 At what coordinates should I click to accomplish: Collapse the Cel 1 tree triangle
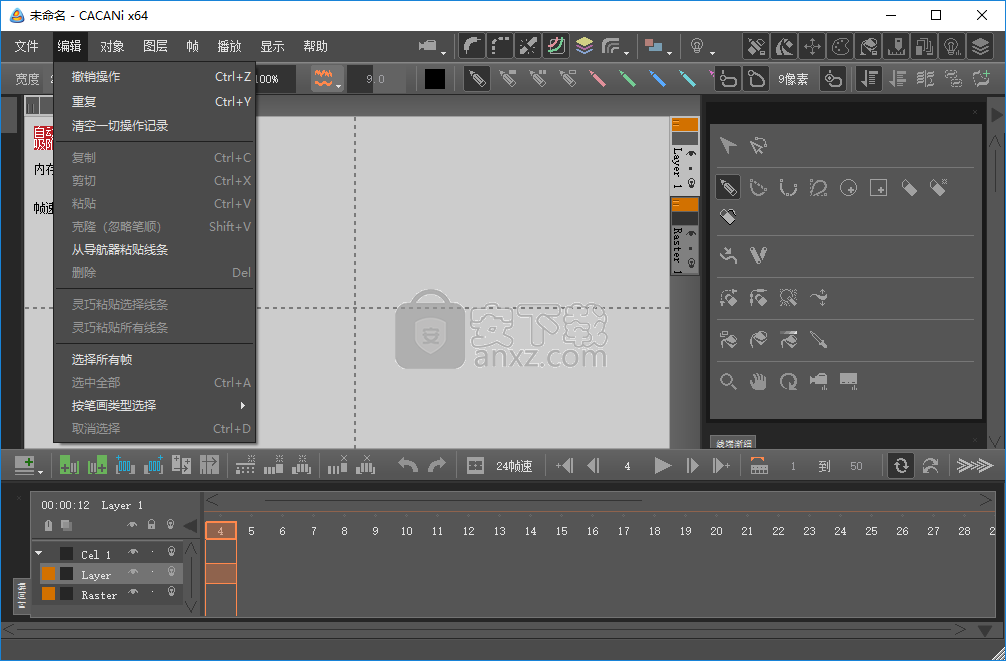(x=39, y=553)
